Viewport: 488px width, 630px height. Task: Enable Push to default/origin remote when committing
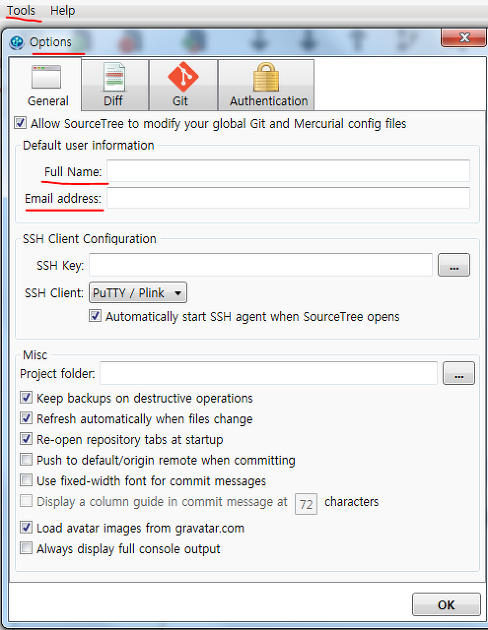[27, 459]
